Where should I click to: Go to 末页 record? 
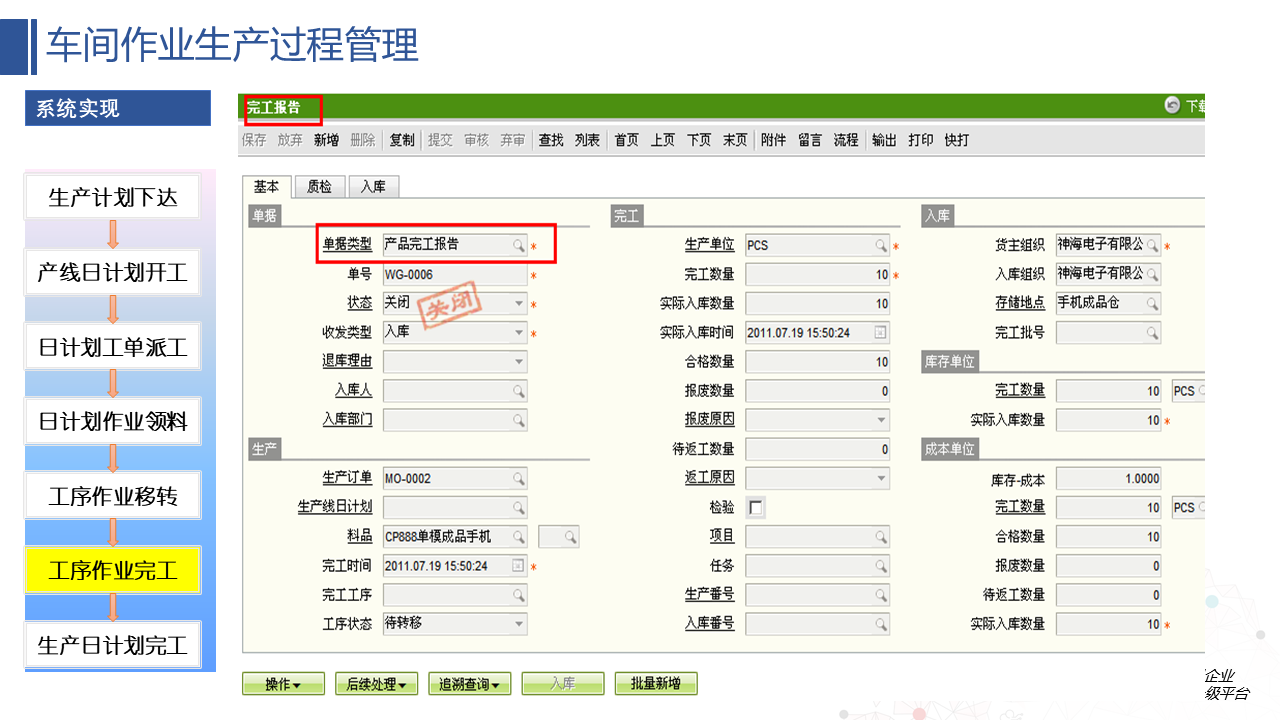(735, 140)
